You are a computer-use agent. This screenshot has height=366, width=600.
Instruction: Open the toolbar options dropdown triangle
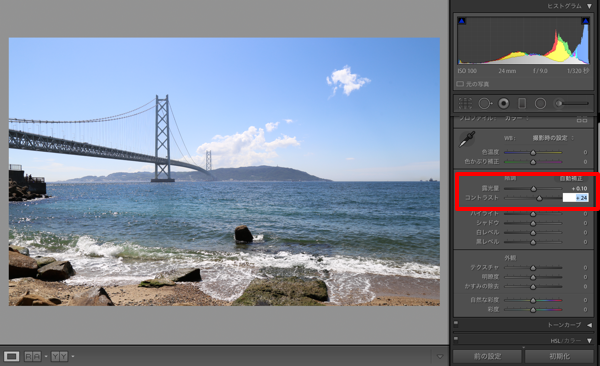440,356
